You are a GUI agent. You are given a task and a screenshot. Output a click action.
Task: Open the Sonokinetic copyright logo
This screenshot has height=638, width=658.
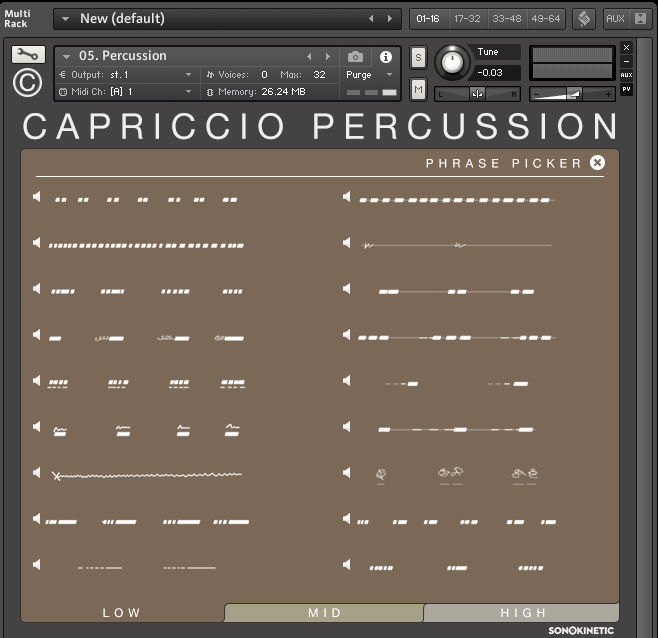(x=27, y=83)
